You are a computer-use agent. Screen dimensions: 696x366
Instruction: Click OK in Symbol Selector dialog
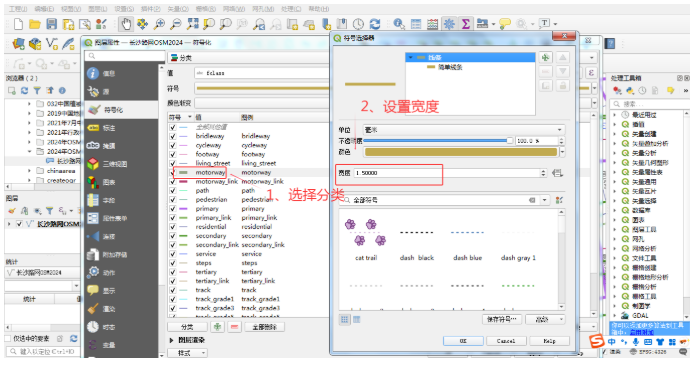pos(463,341)
